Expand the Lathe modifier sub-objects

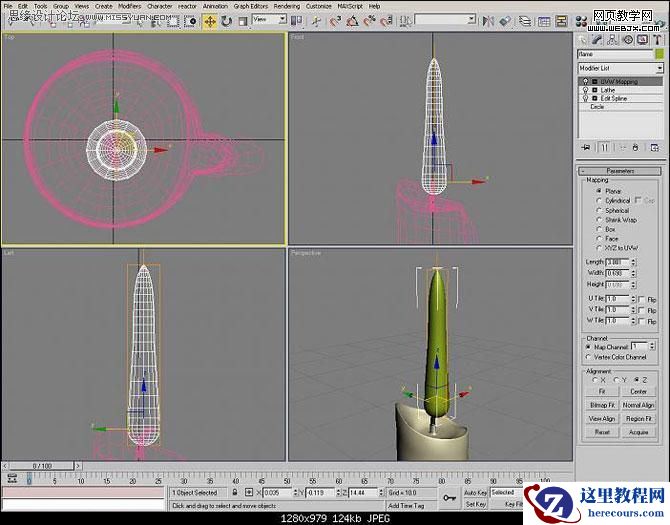click(594, 90)
